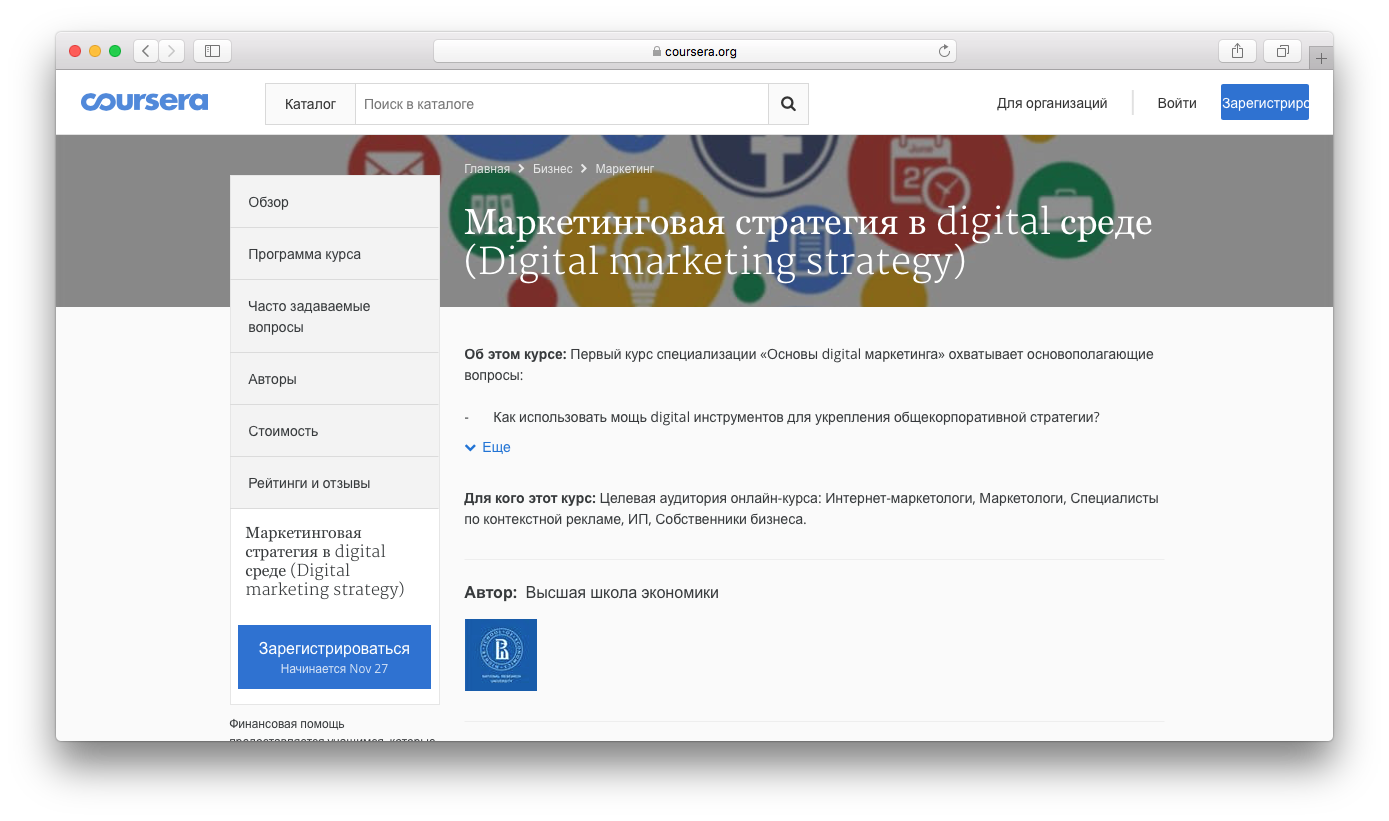The image size is (1389, 821).
Task: Click the course title heading
Action: point(808,241)
